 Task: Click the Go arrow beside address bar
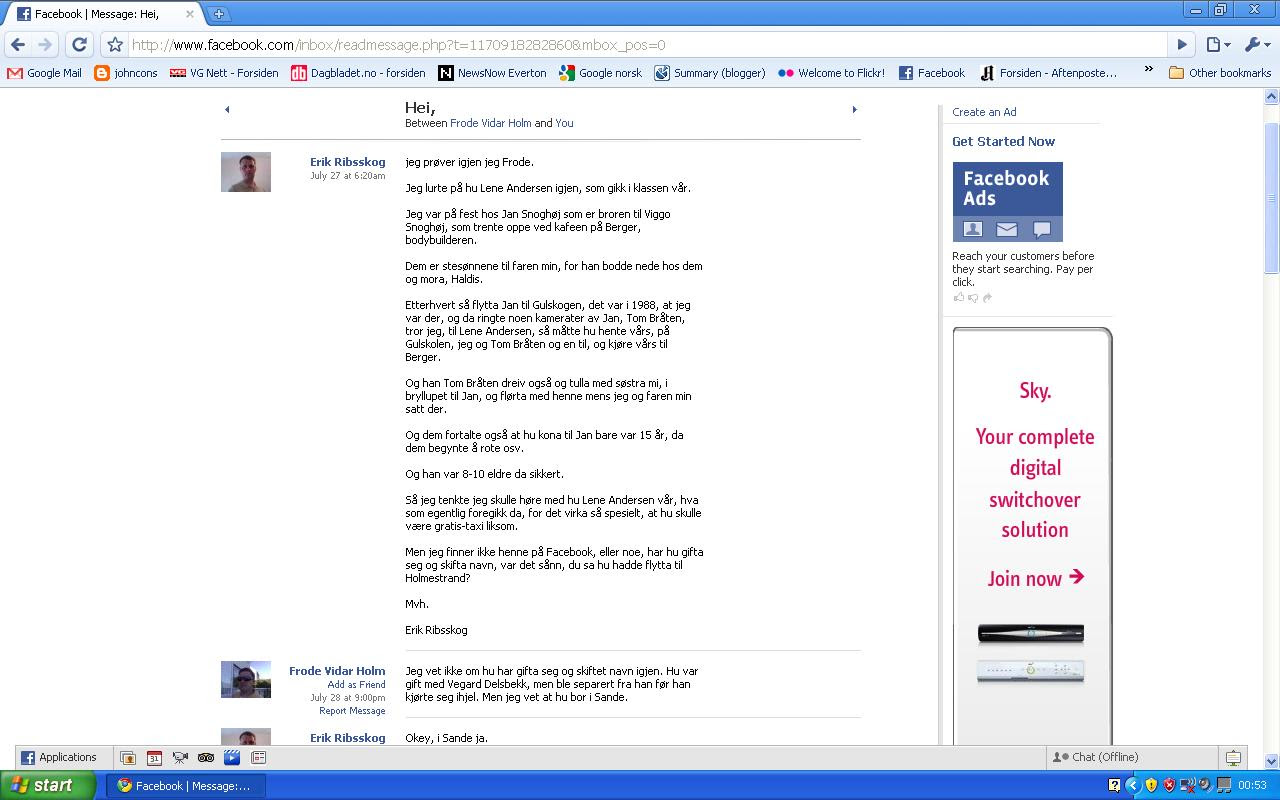pos(1182,44)
